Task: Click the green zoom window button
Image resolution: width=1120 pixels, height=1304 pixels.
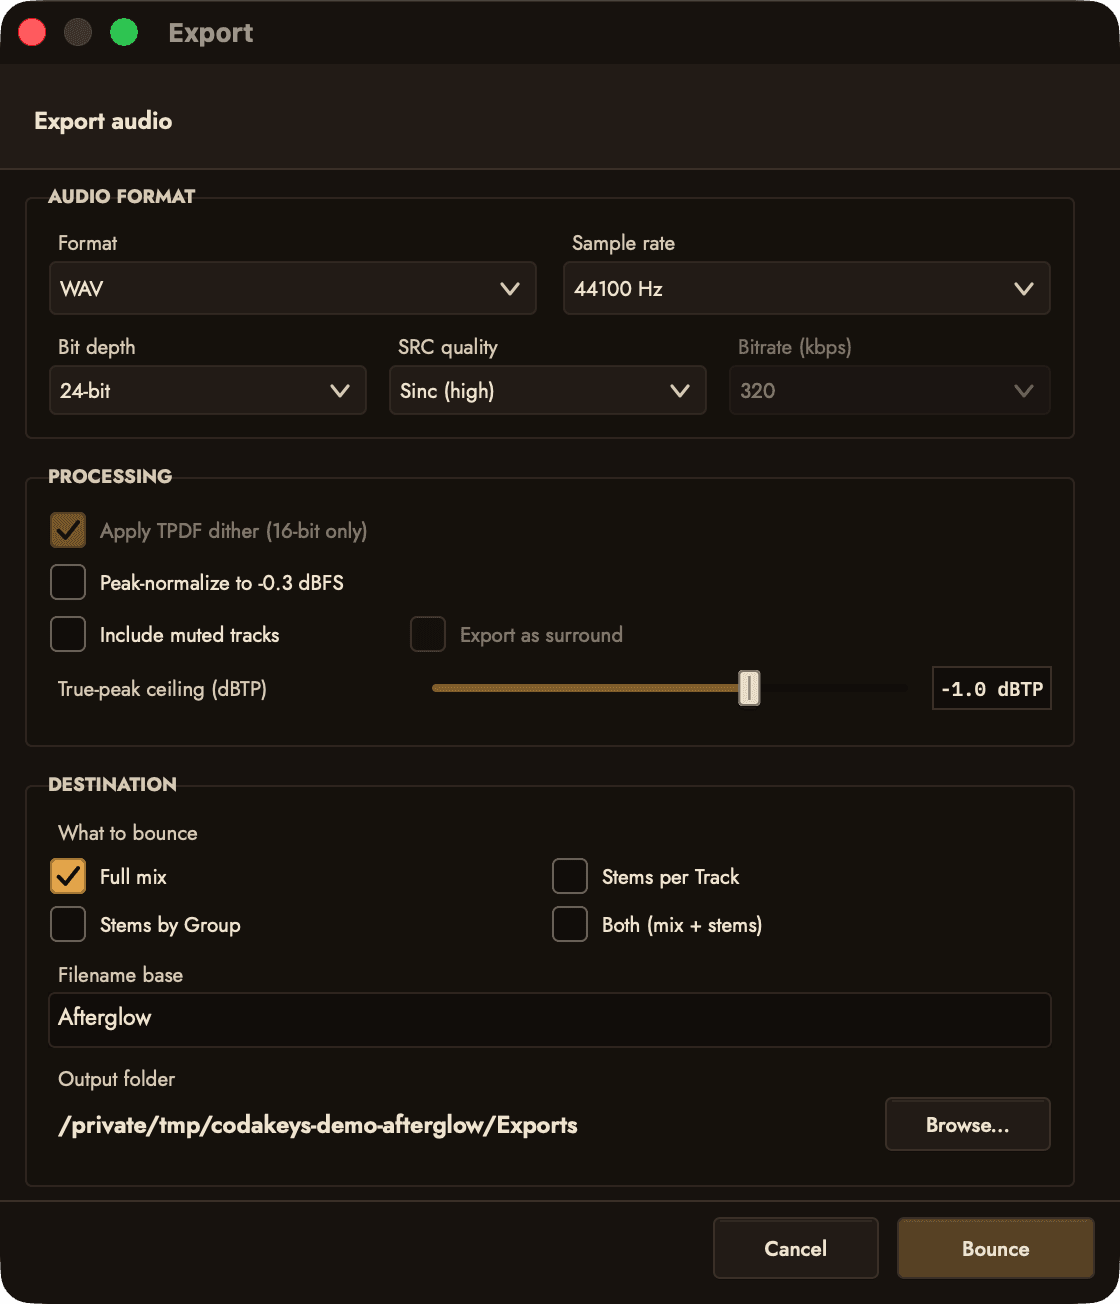Action: point(124,32)
